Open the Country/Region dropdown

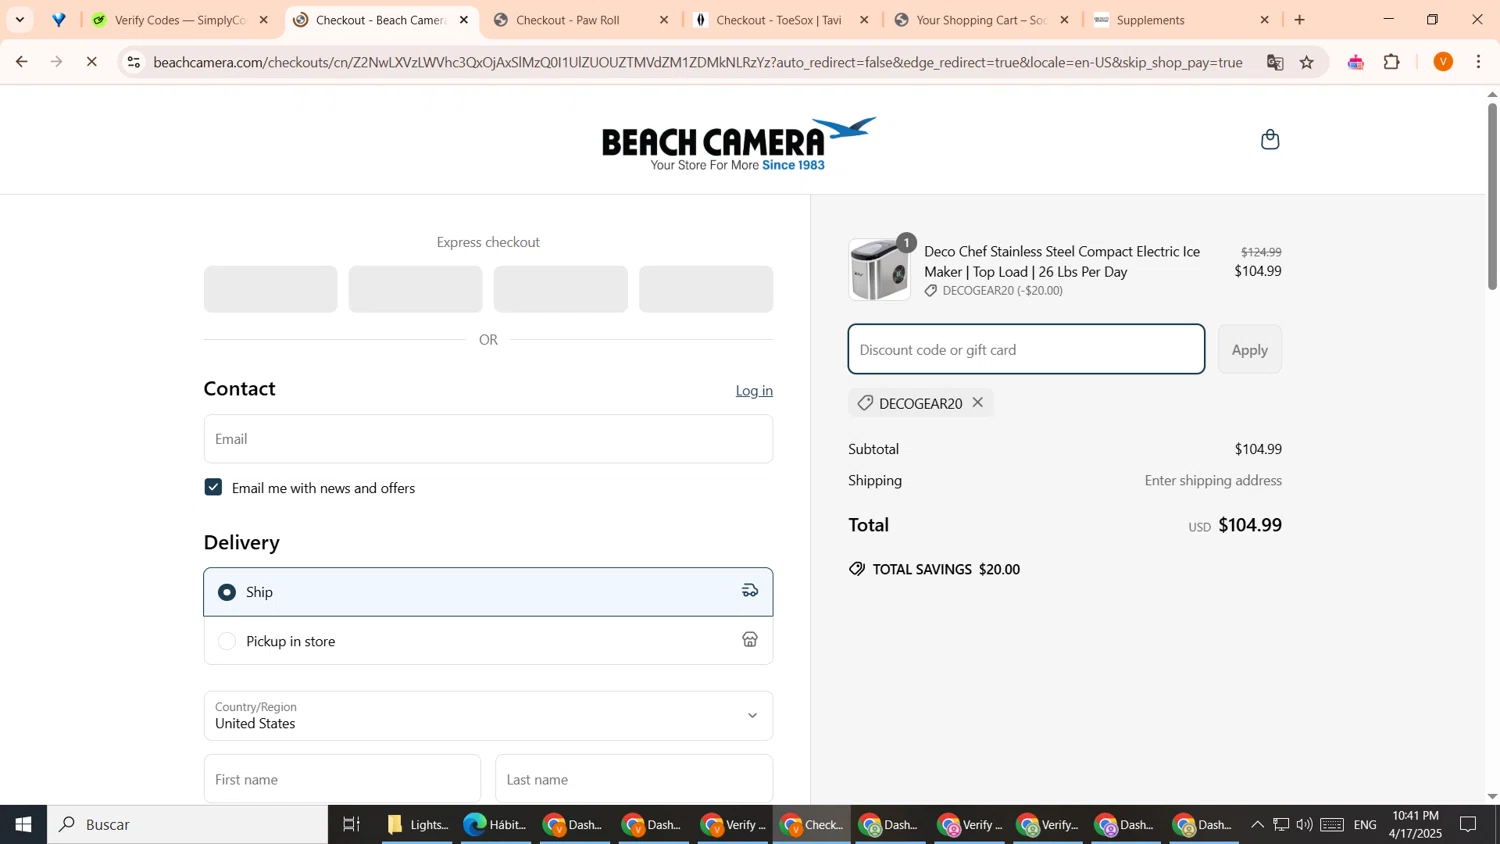tap(488, 716)
